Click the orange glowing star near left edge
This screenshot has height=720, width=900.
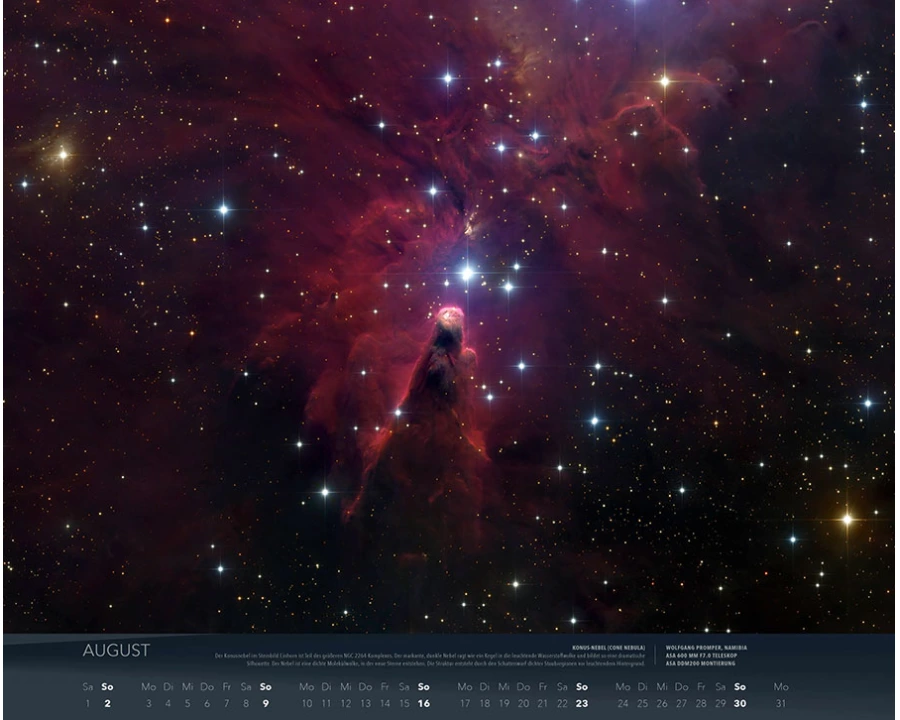click(62, 154)
